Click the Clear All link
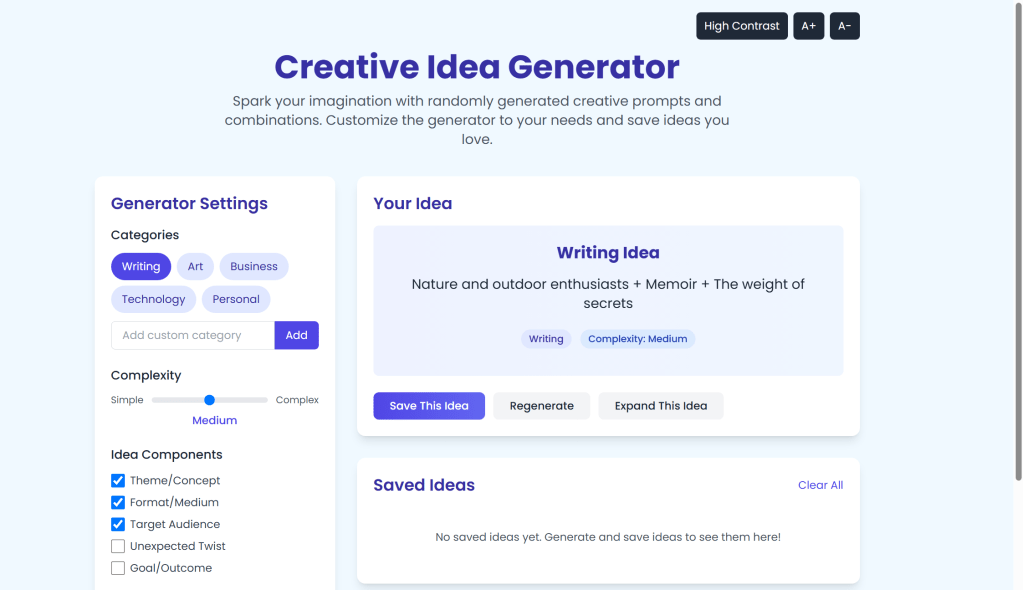The width and height of the screenshot is (1023, 590). click(x=820, y=485)
